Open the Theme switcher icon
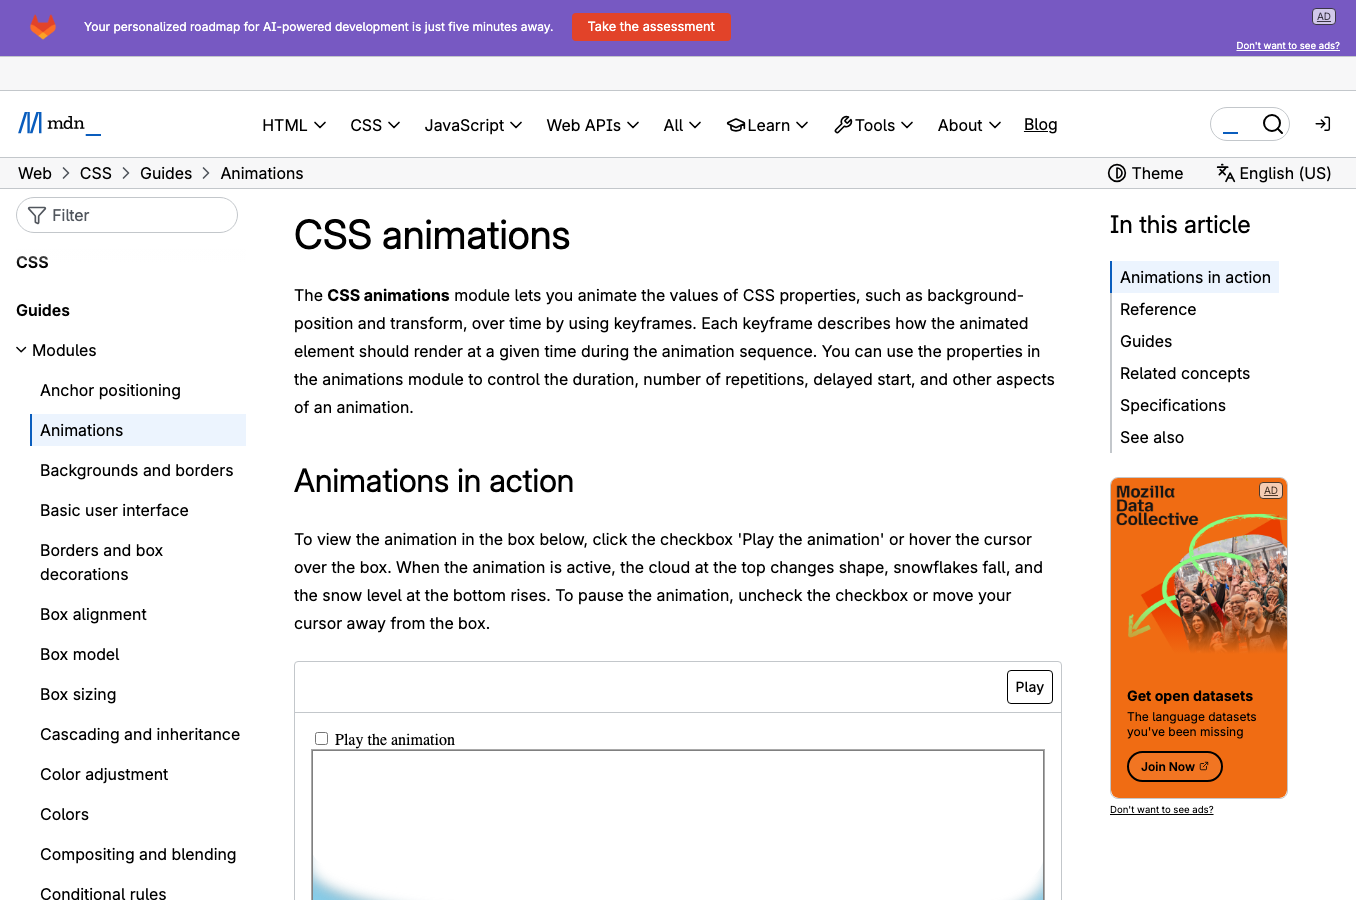Viewport: 1356px width, 900px height. pyautogui.click(x=1117, y=173)
